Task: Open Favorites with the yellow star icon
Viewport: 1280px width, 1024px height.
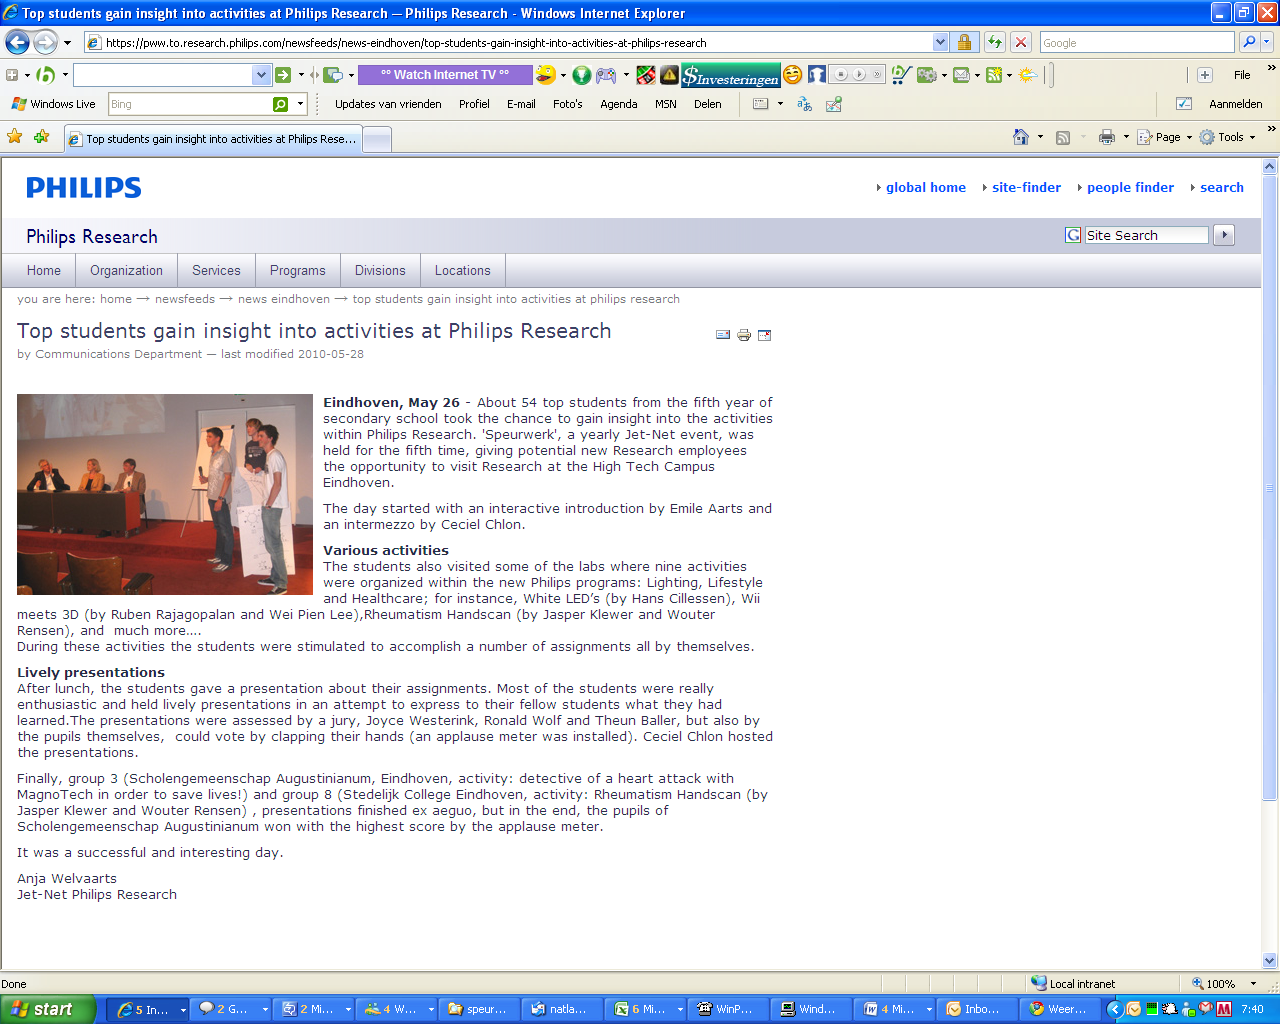Action: pos(15,137)
